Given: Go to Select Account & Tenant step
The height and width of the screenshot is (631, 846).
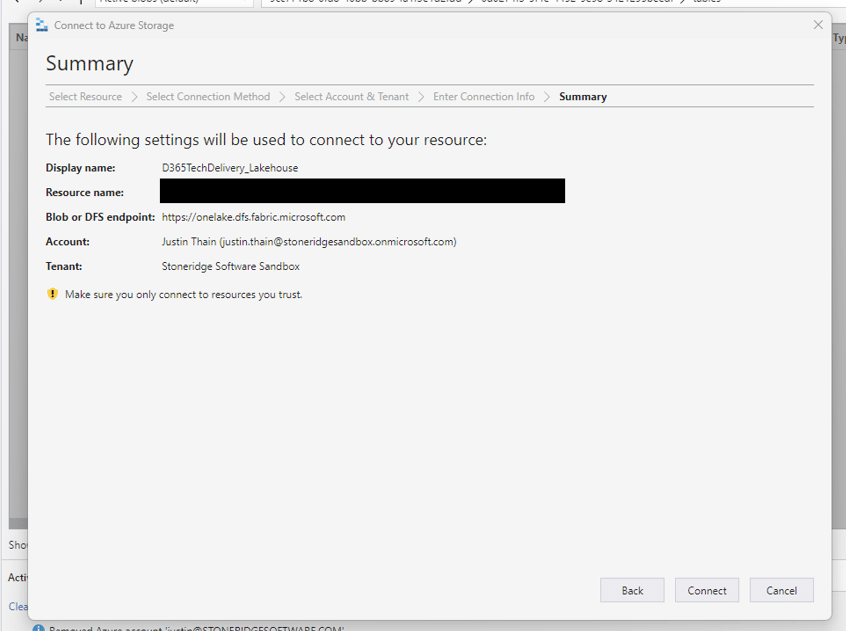Looking at the screenshot, I should 351,97.
